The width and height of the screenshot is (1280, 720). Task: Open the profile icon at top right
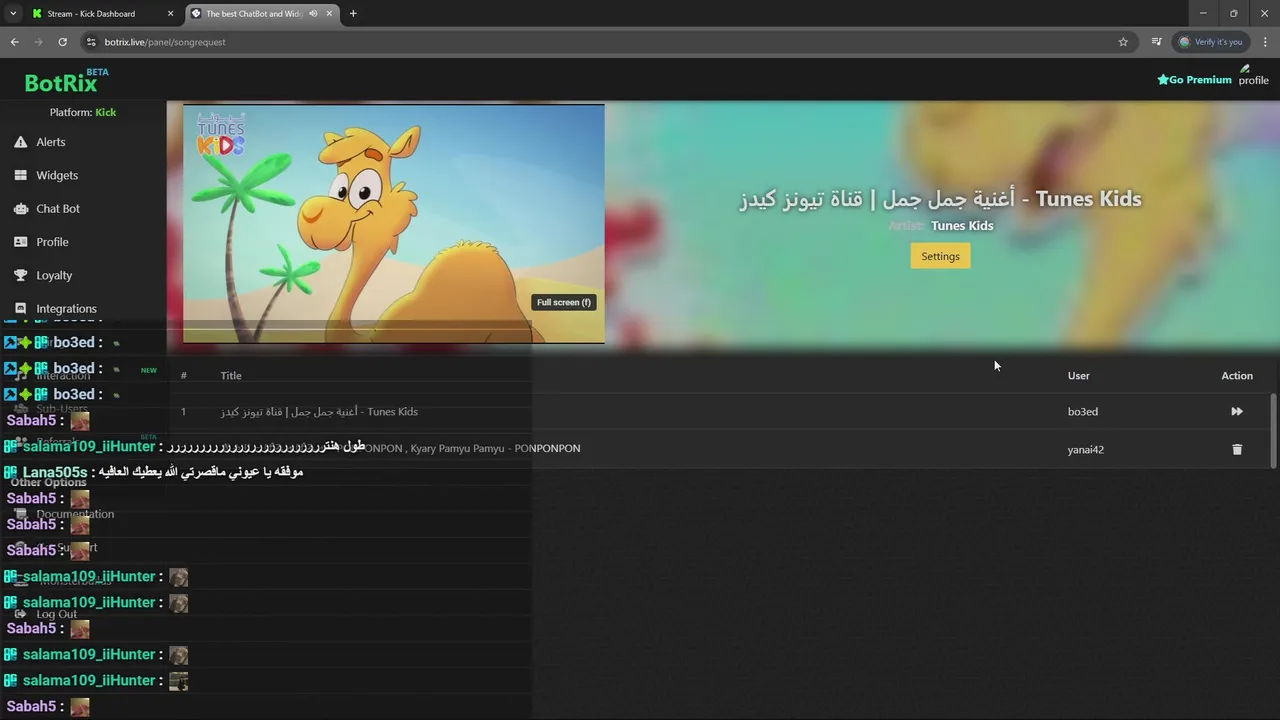click(x=1253, y=75)
